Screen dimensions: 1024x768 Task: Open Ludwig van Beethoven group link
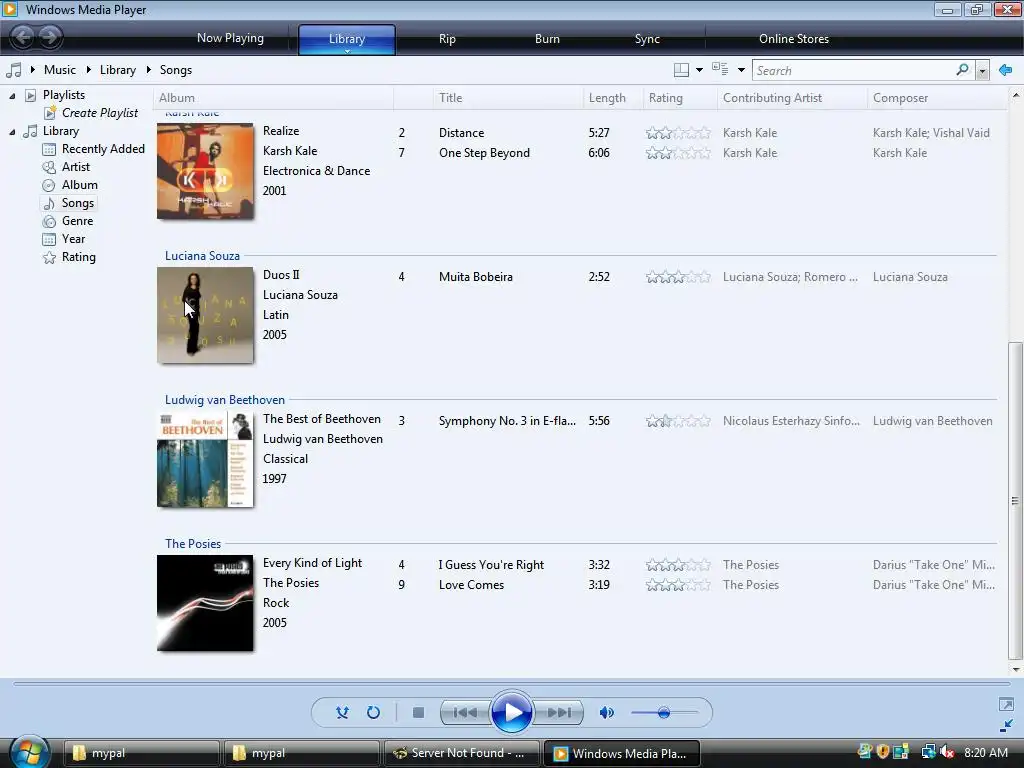coord(225,400)
